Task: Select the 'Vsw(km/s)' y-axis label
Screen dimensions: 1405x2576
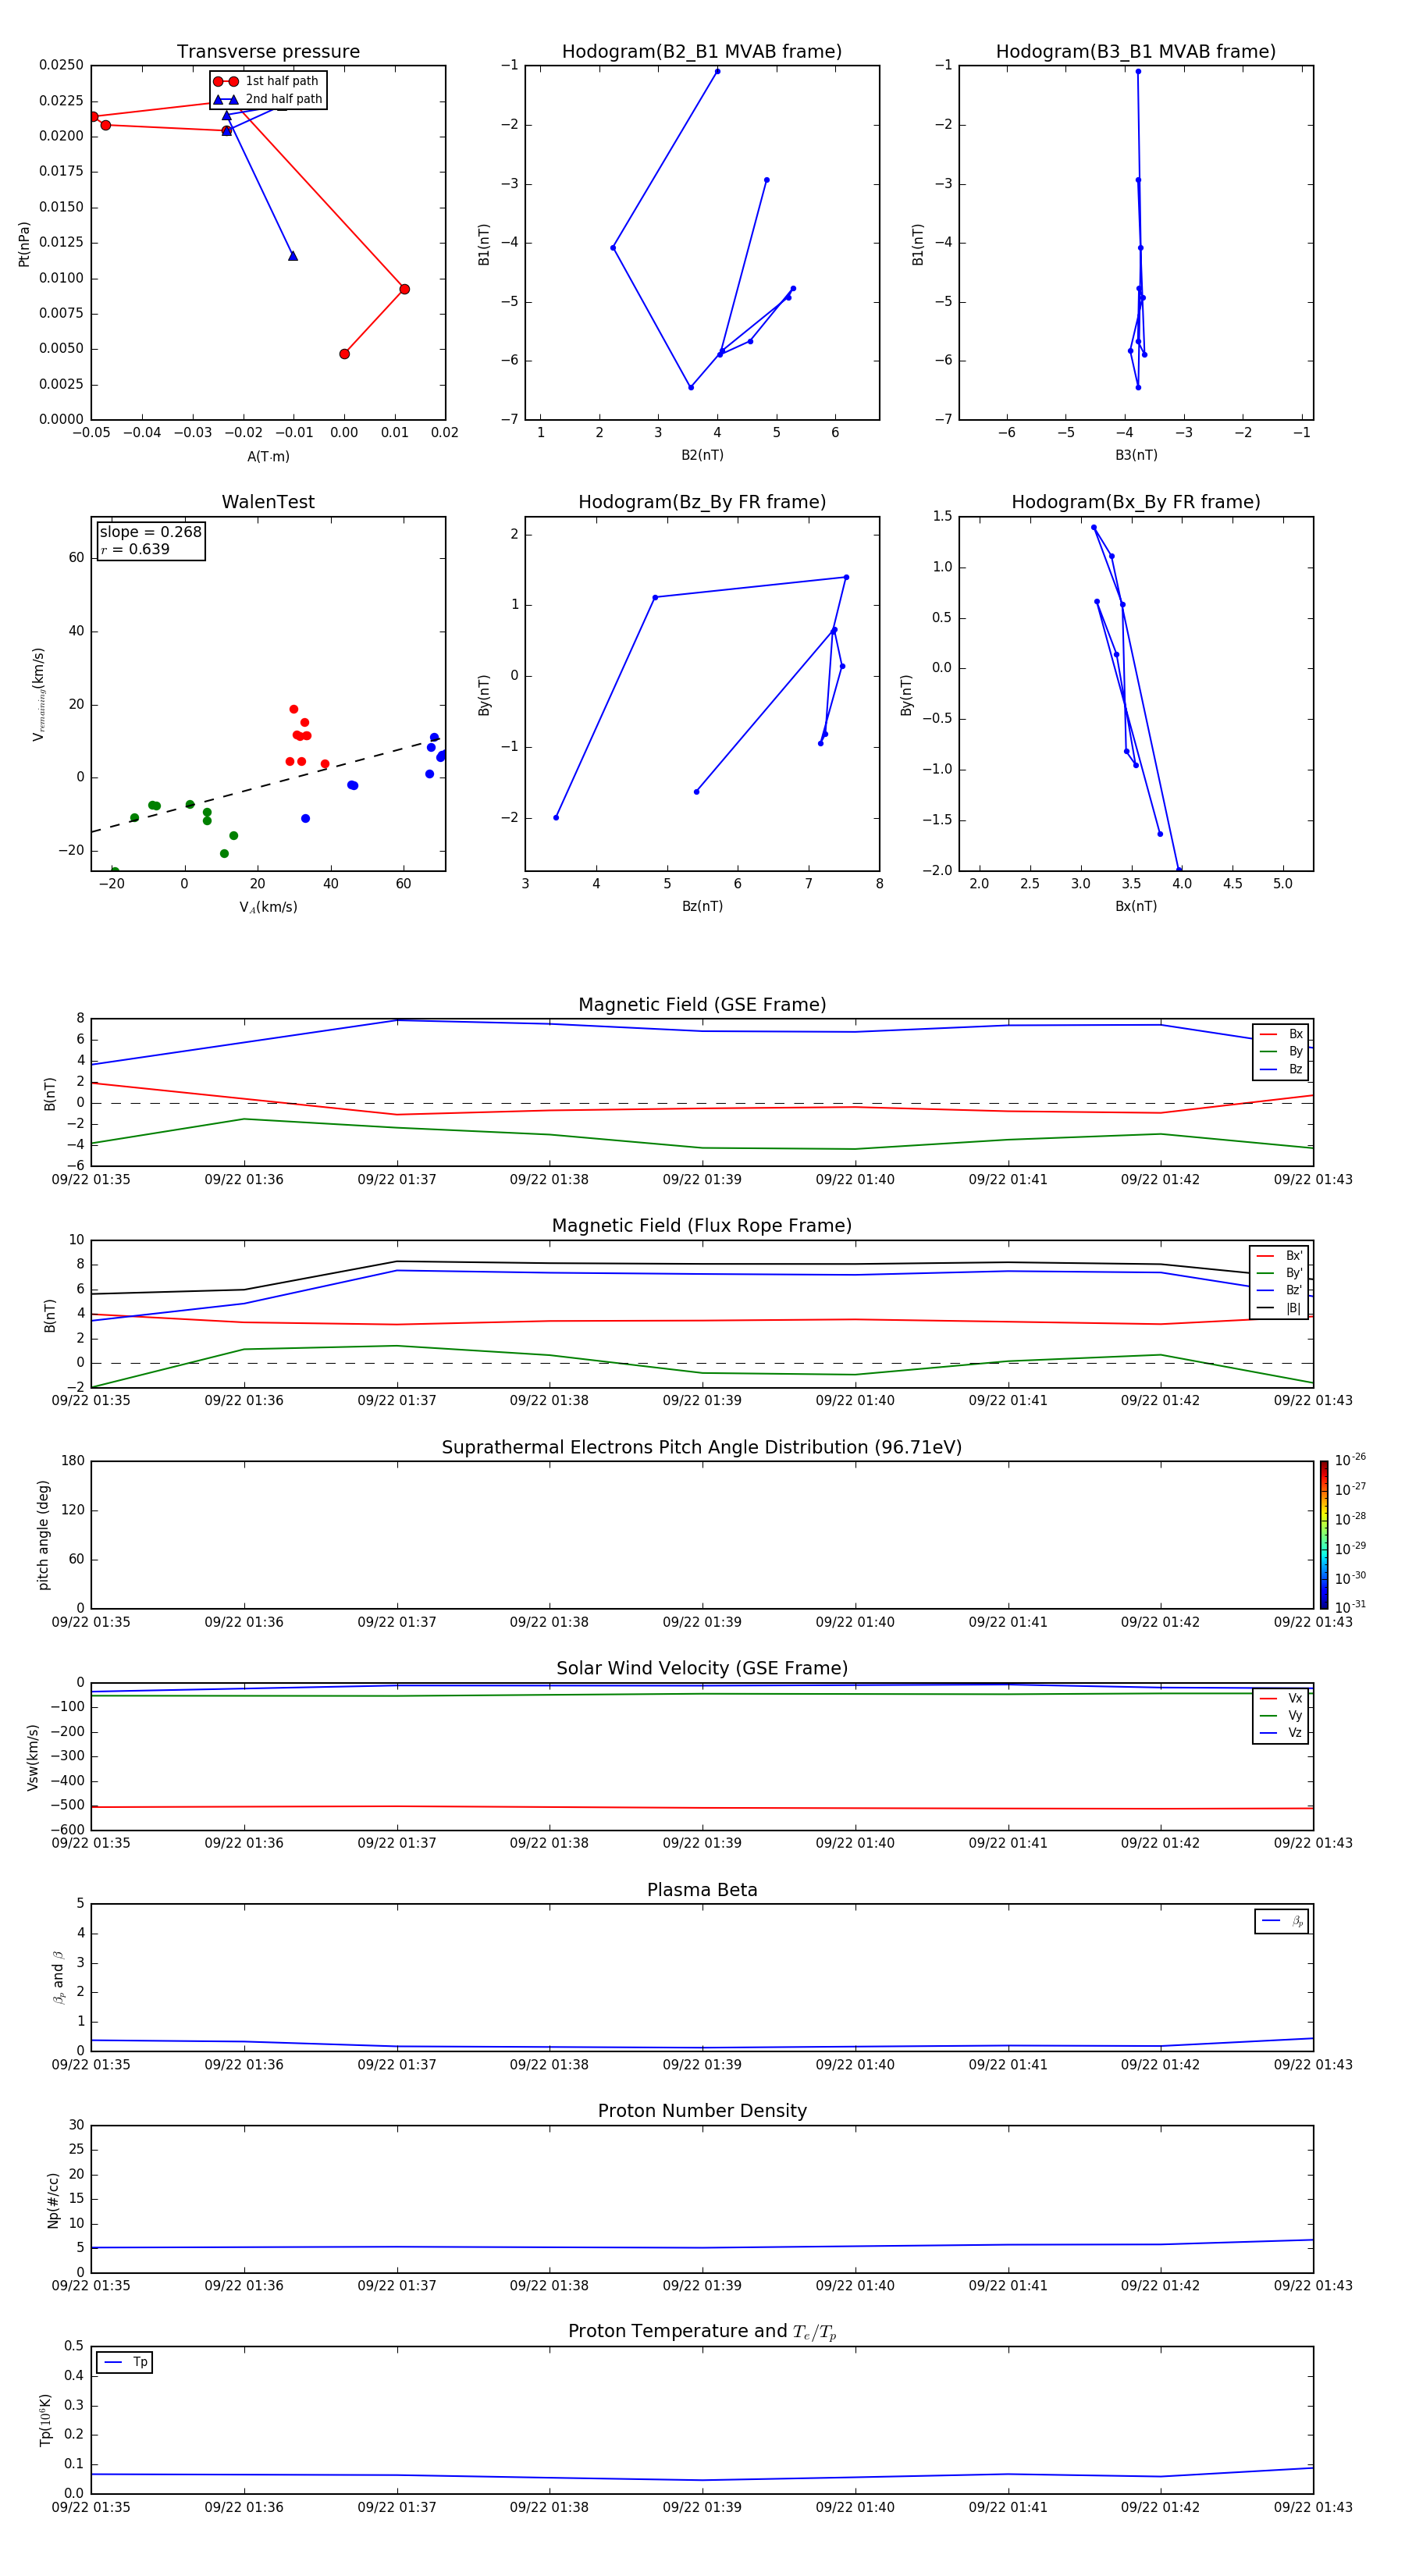Action: tap(33, 1756)
